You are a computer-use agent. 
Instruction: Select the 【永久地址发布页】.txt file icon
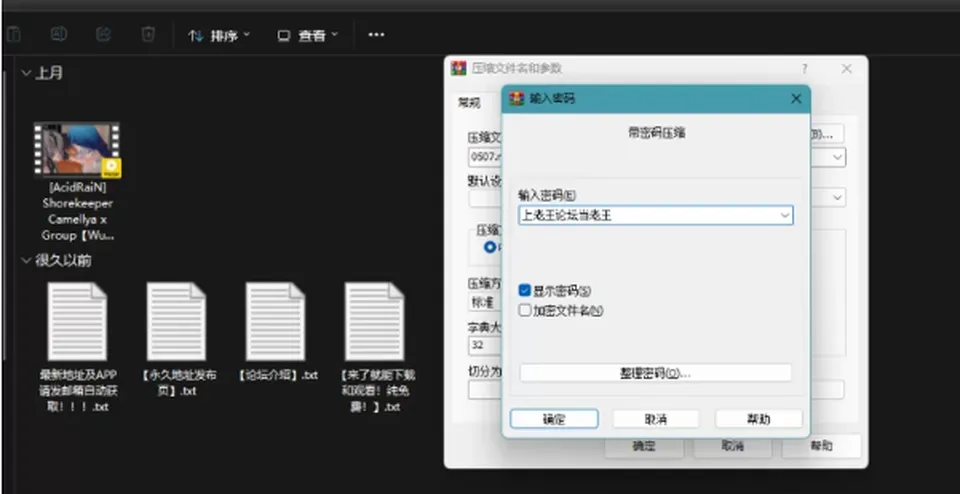[176, 321]
